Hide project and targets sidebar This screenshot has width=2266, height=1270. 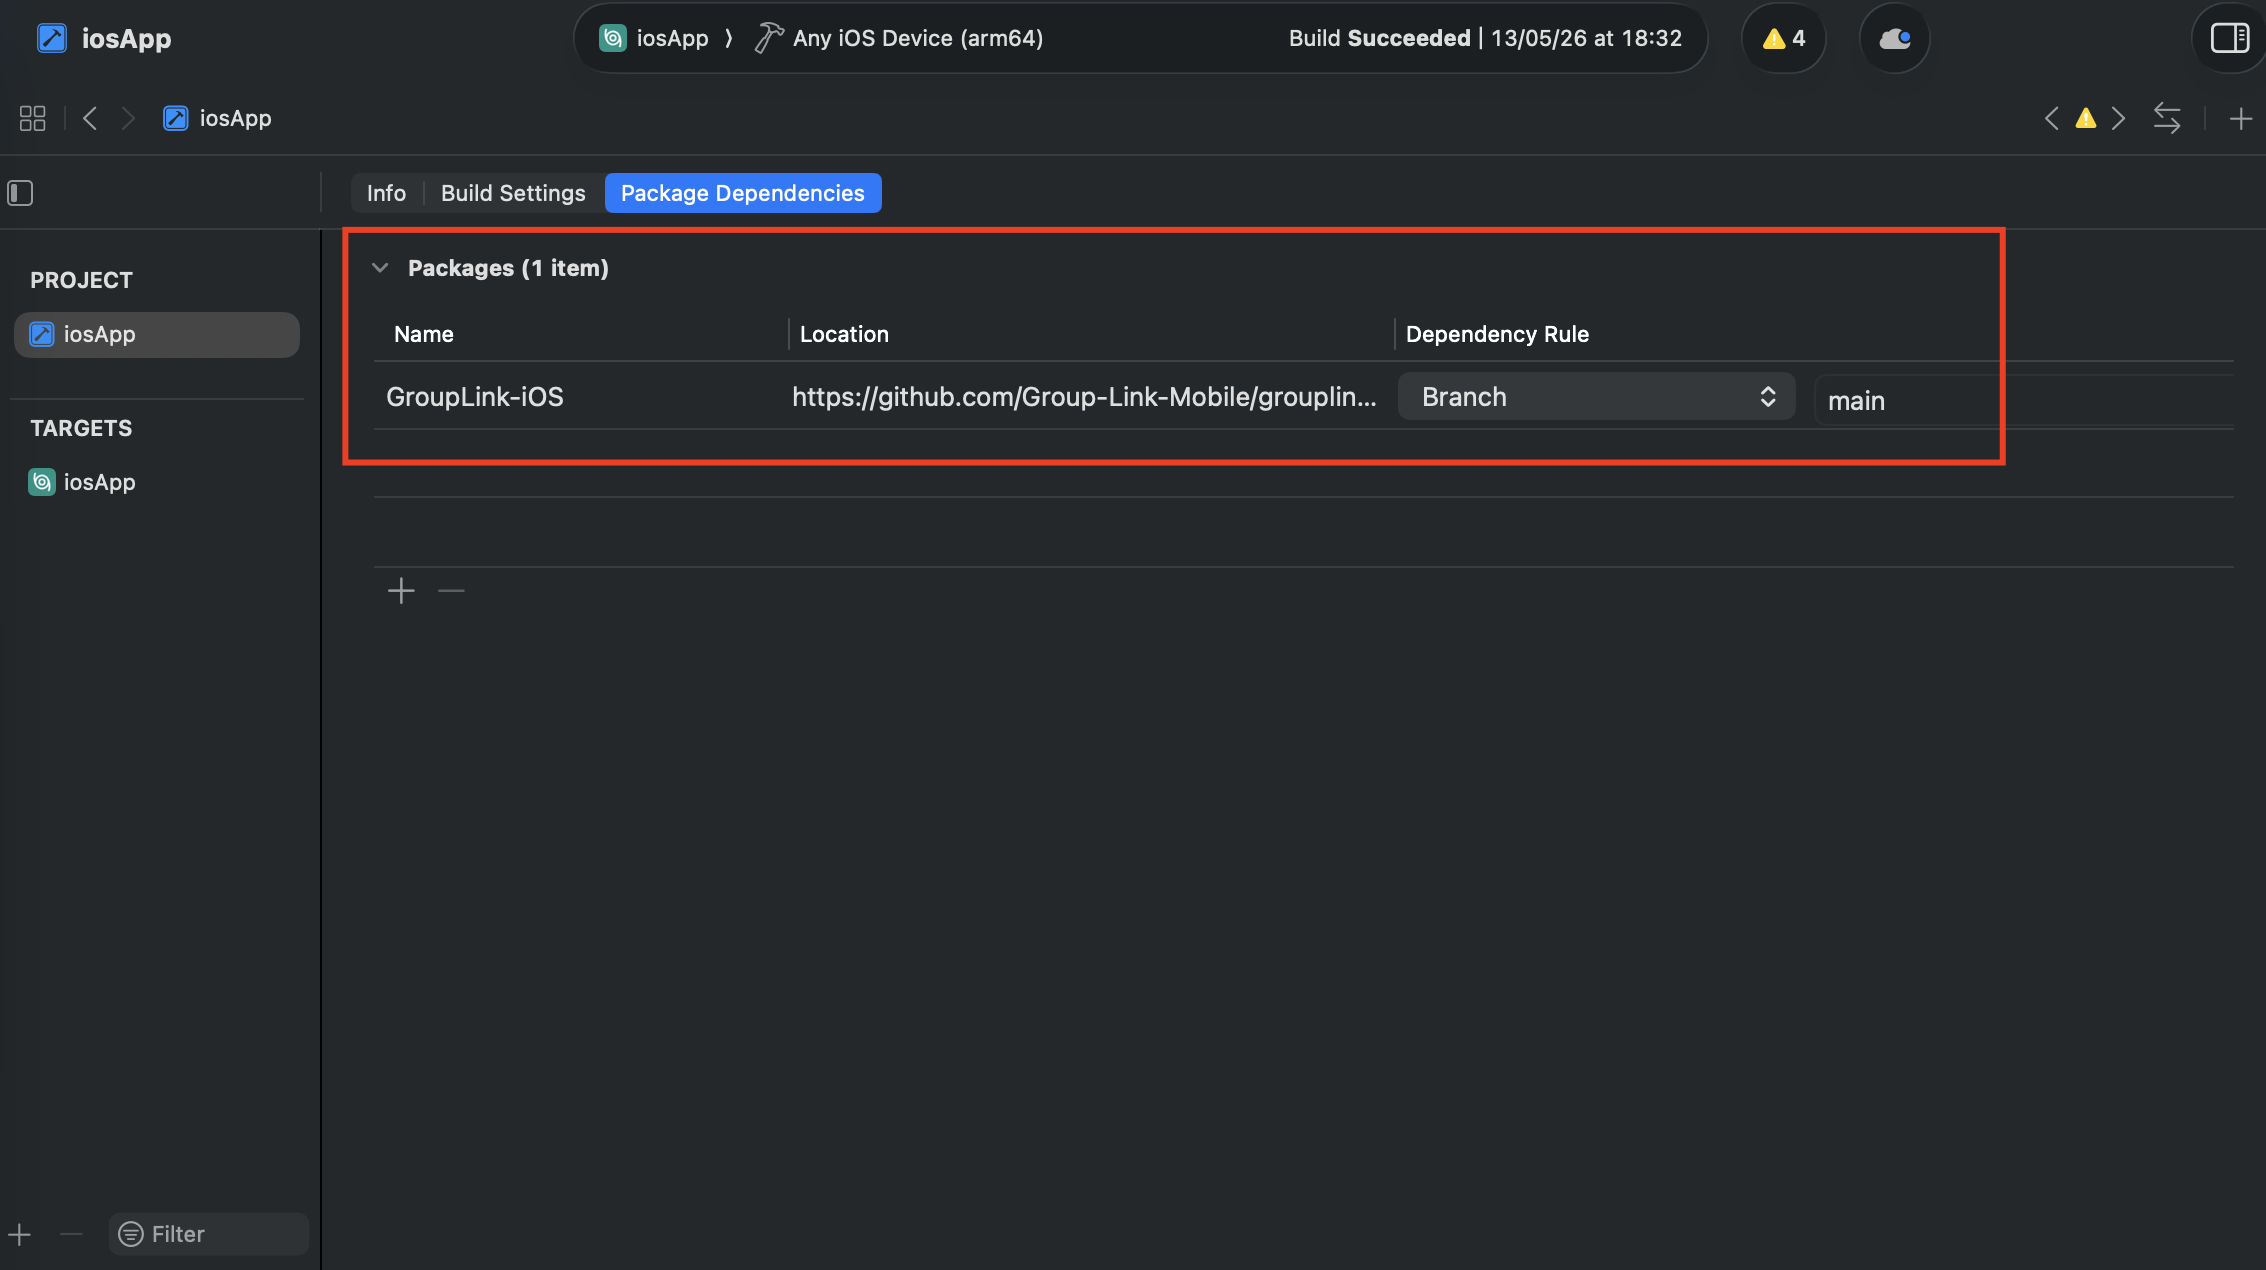coord(20,192)
